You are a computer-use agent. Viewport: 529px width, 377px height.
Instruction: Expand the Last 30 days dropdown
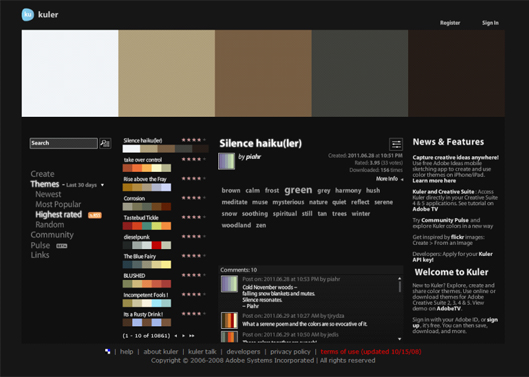pos(102,185)
